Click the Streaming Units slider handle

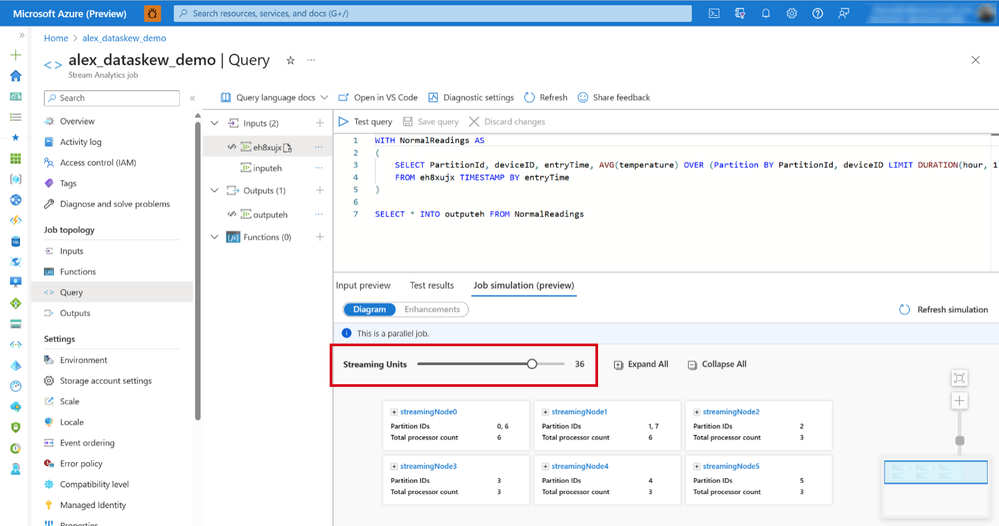click(532, 364)
